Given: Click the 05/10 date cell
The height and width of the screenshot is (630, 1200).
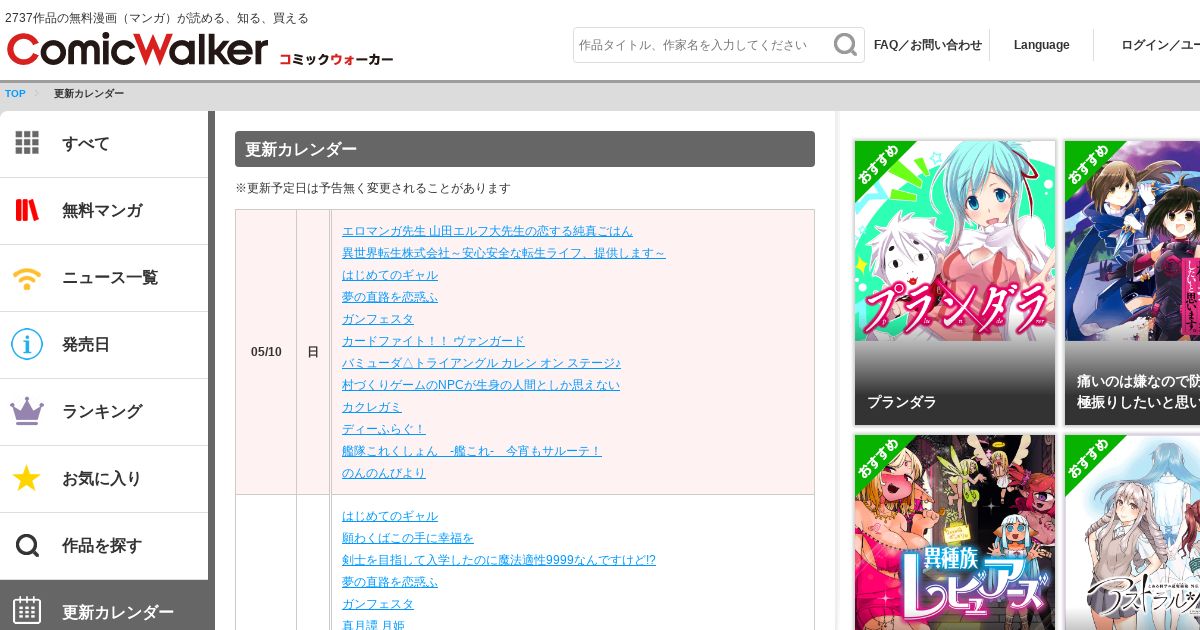Looking at the screenshot, I should [266, 352].
